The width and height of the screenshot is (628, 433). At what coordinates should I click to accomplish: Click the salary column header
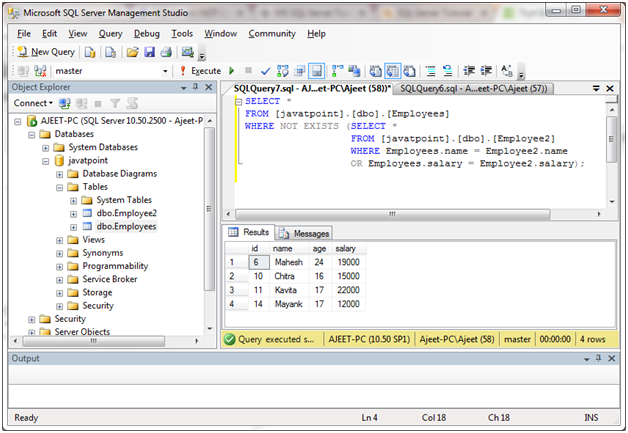pyautogui.click(x=348, y=249)
